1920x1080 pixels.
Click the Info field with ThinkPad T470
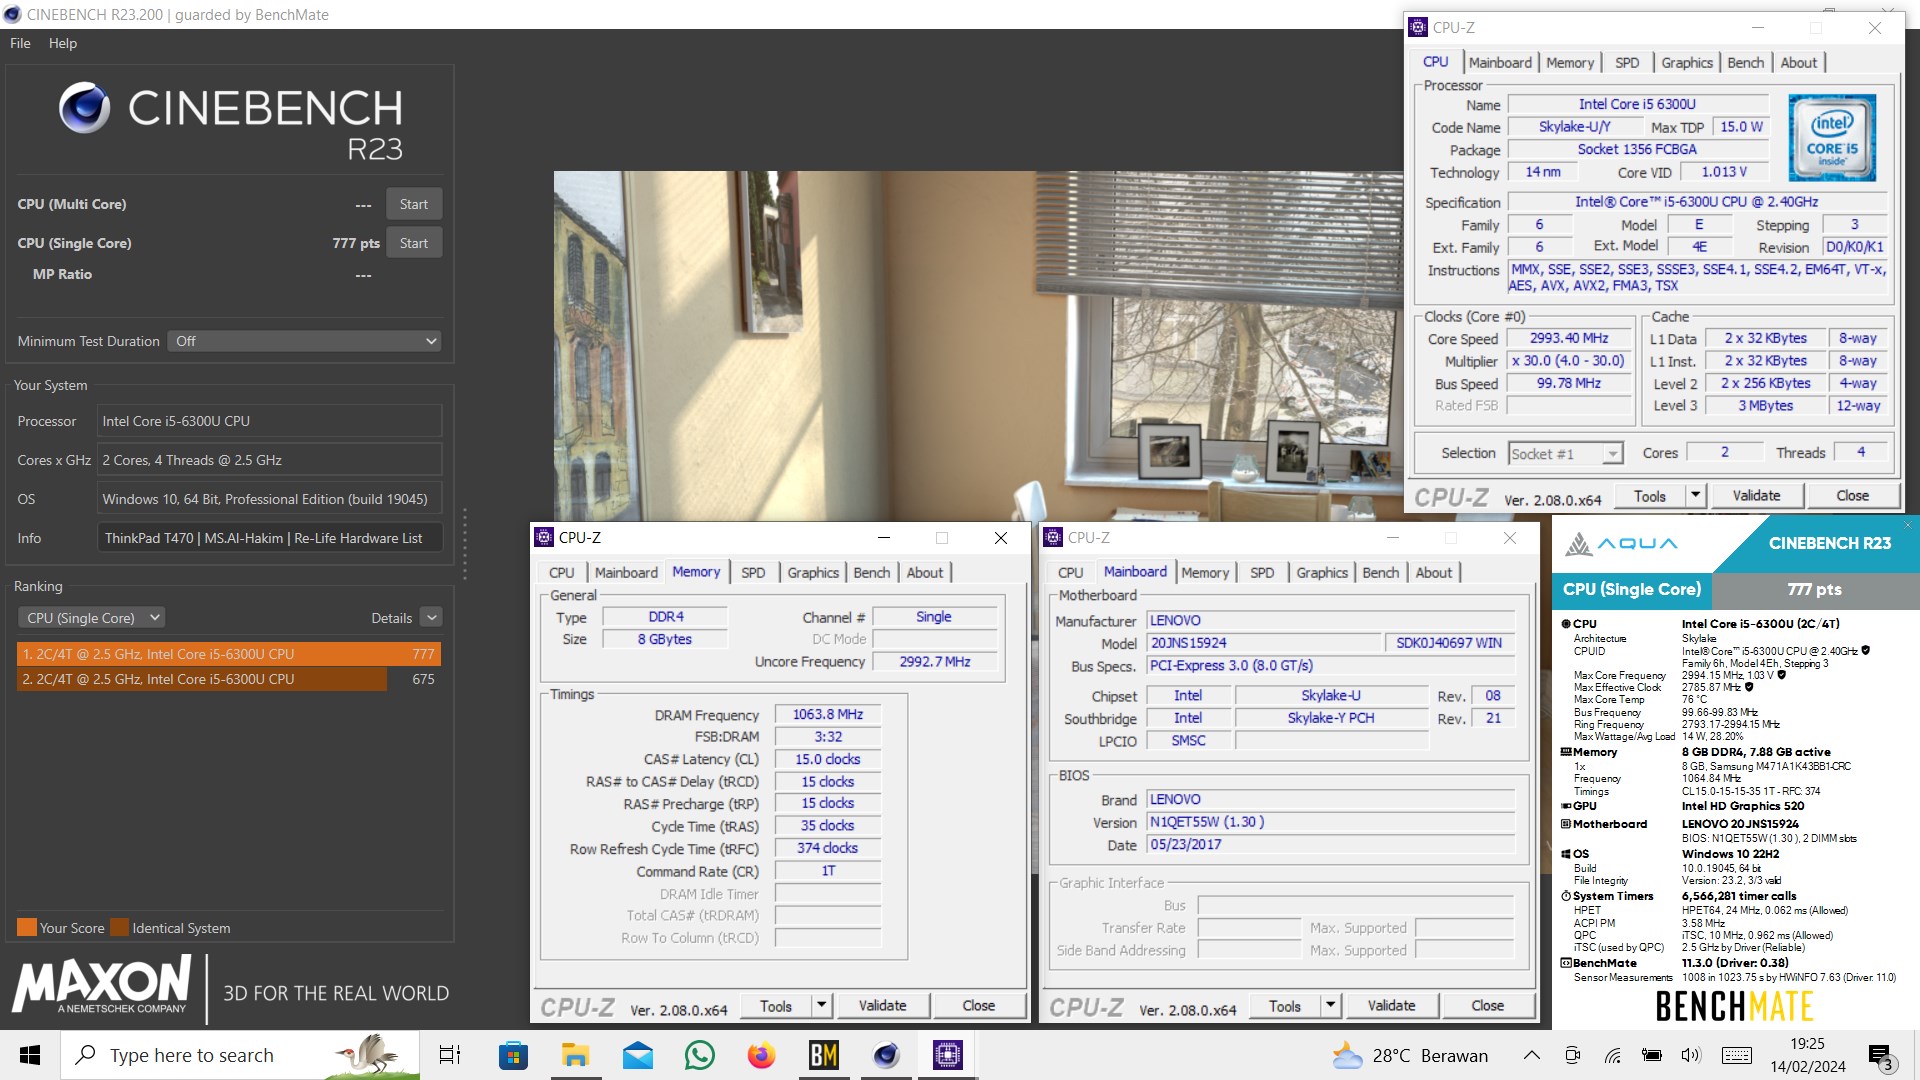pos(270,538)
